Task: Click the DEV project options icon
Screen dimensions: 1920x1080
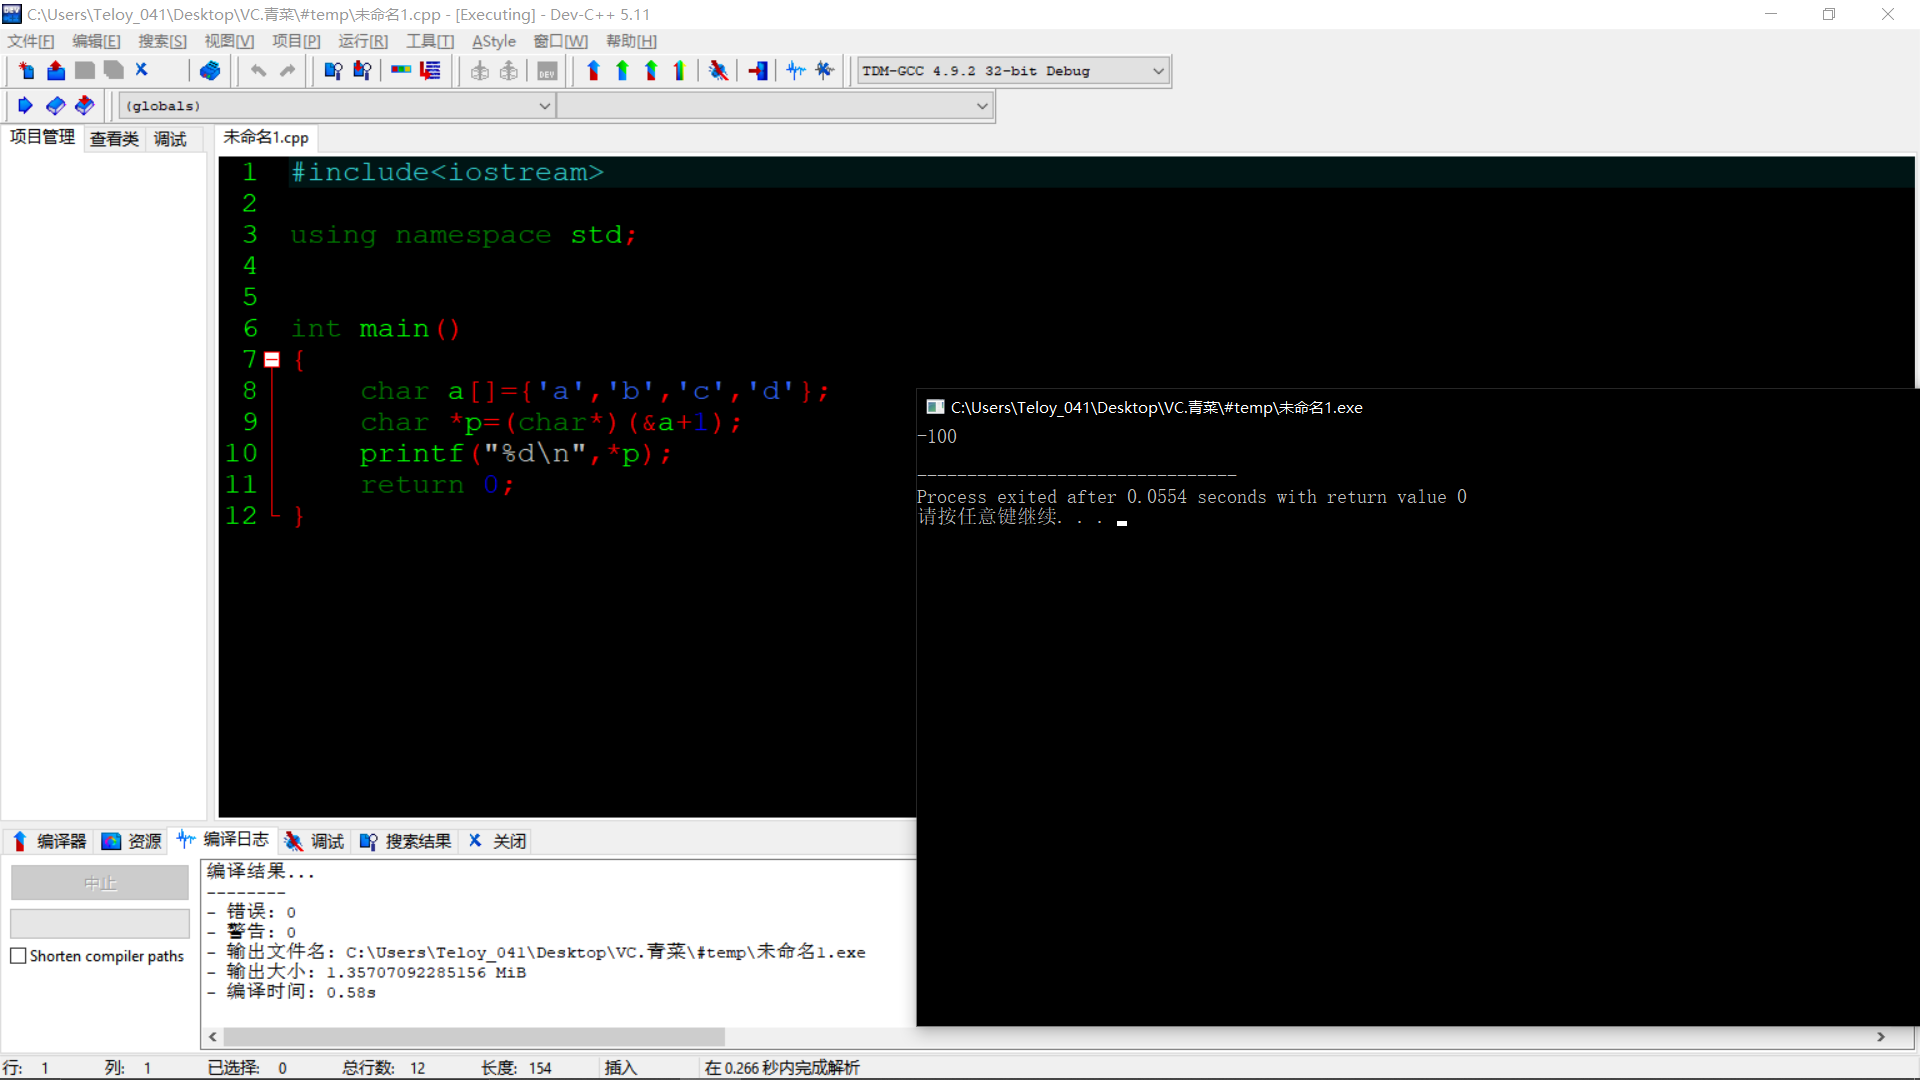Action: [x=547, y=71]
